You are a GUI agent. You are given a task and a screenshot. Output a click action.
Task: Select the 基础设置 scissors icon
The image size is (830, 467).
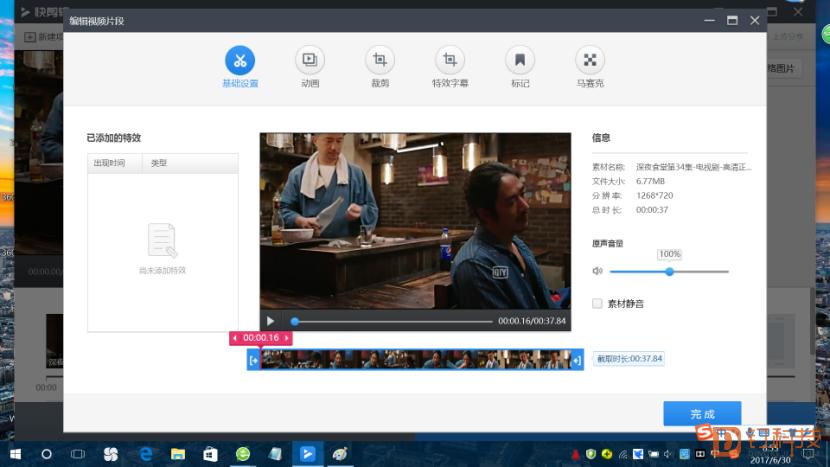pyautogui.click(x=240, y=60)
